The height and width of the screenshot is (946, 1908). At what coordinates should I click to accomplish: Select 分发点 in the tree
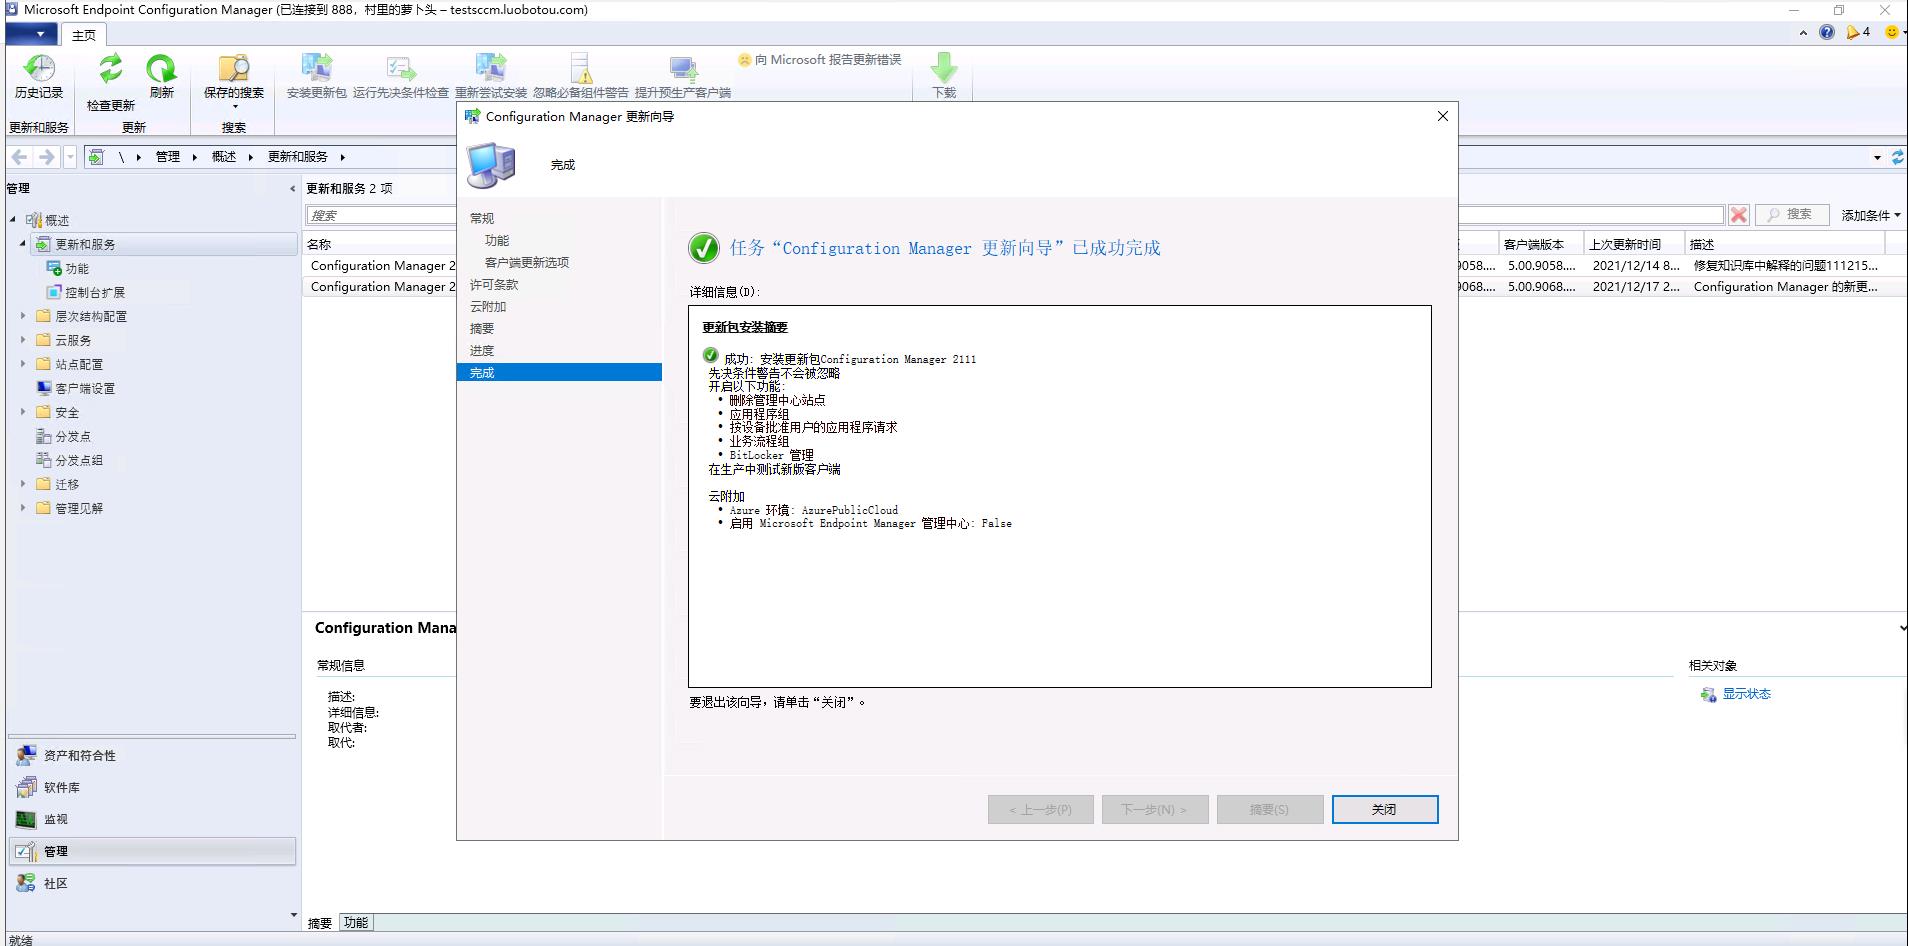72,436
